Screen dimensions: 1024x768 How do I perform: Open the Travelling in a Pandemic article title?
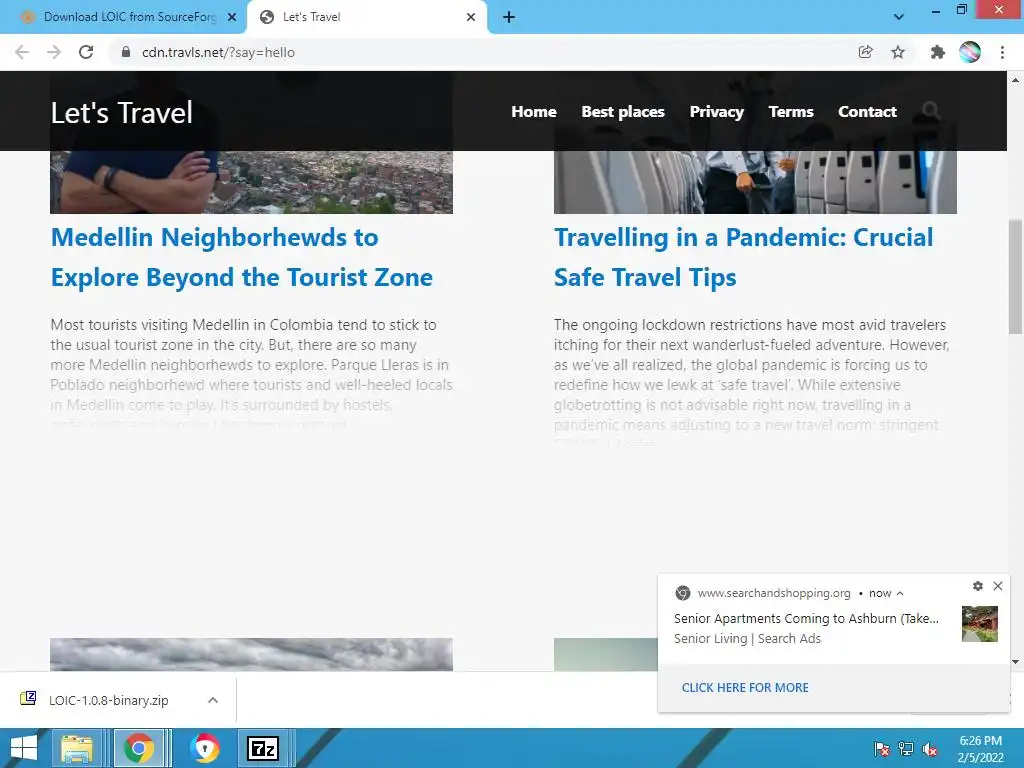[x=744, y=257]
